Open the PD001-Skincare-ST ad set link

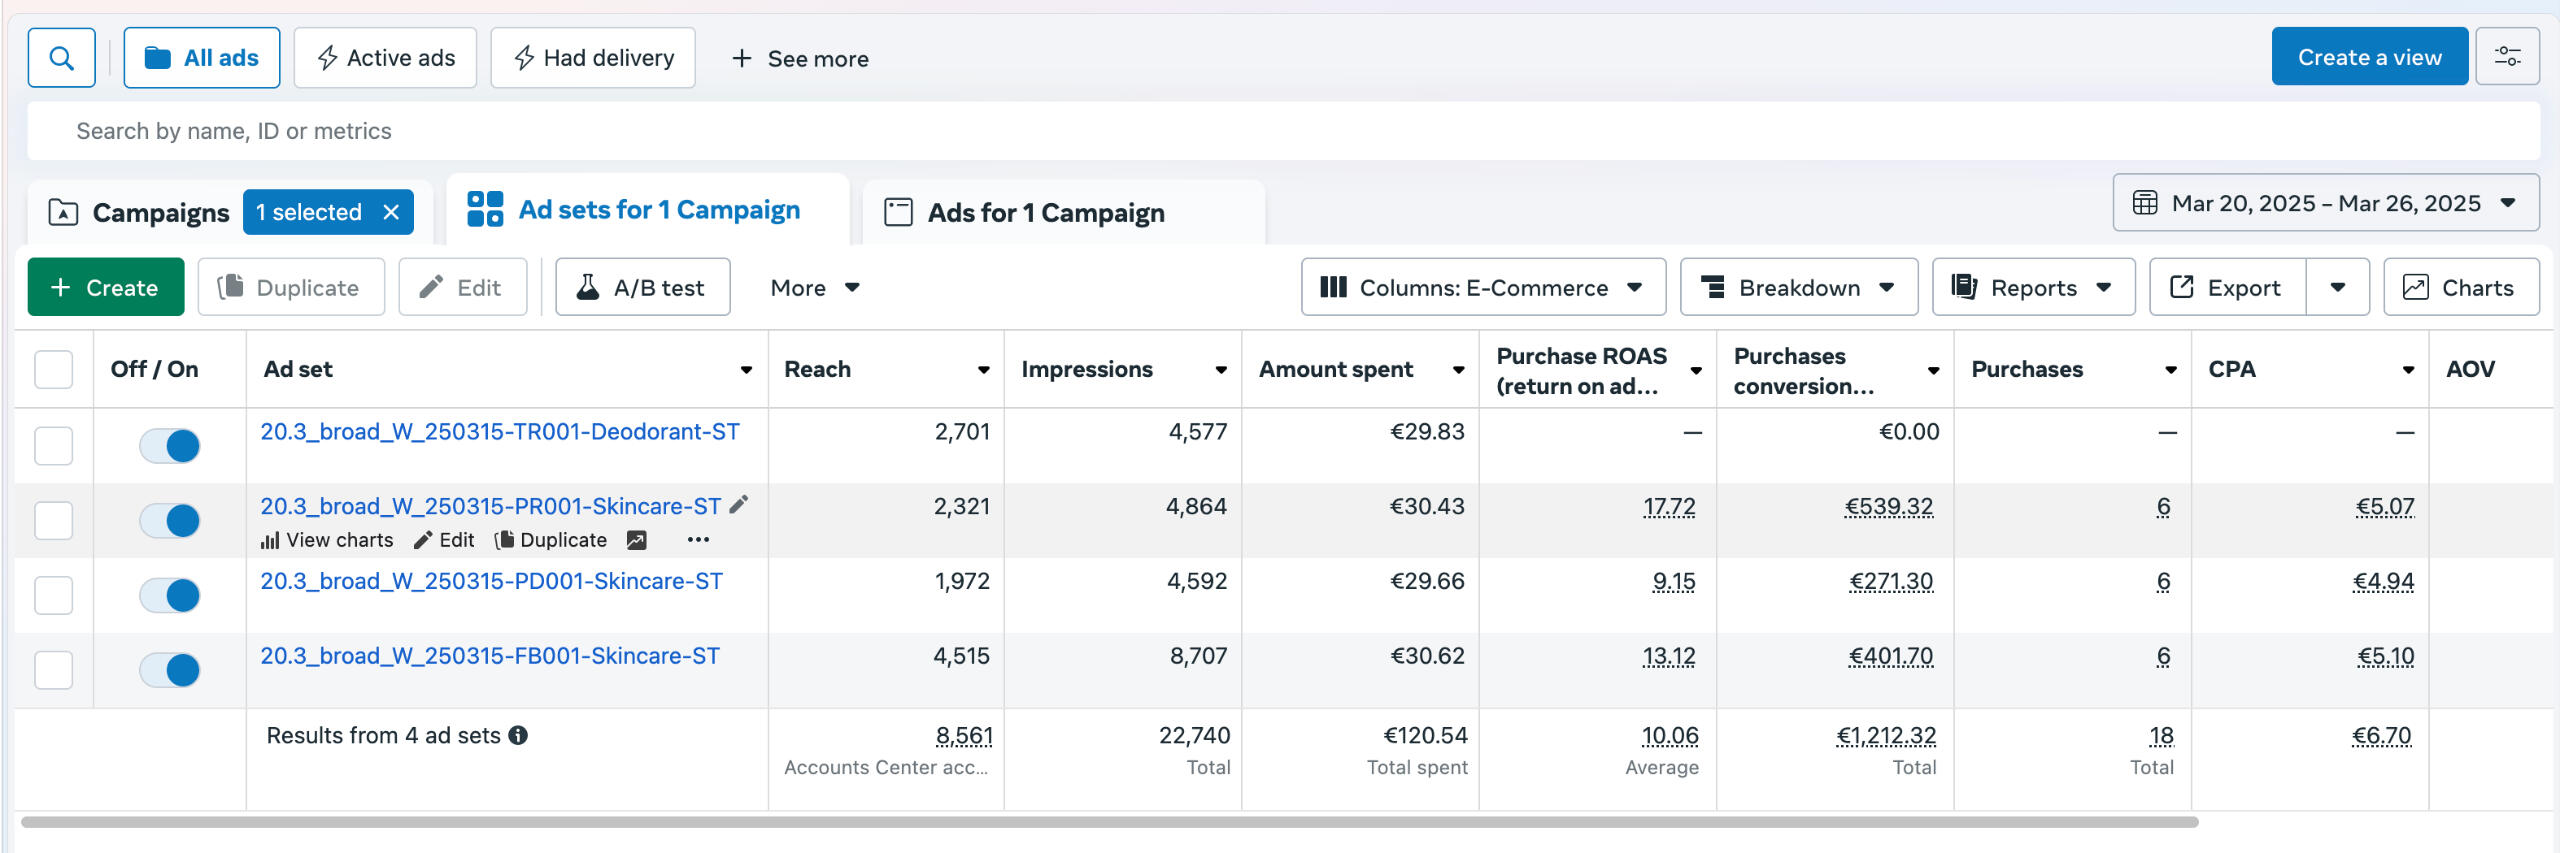pos(491,581)
